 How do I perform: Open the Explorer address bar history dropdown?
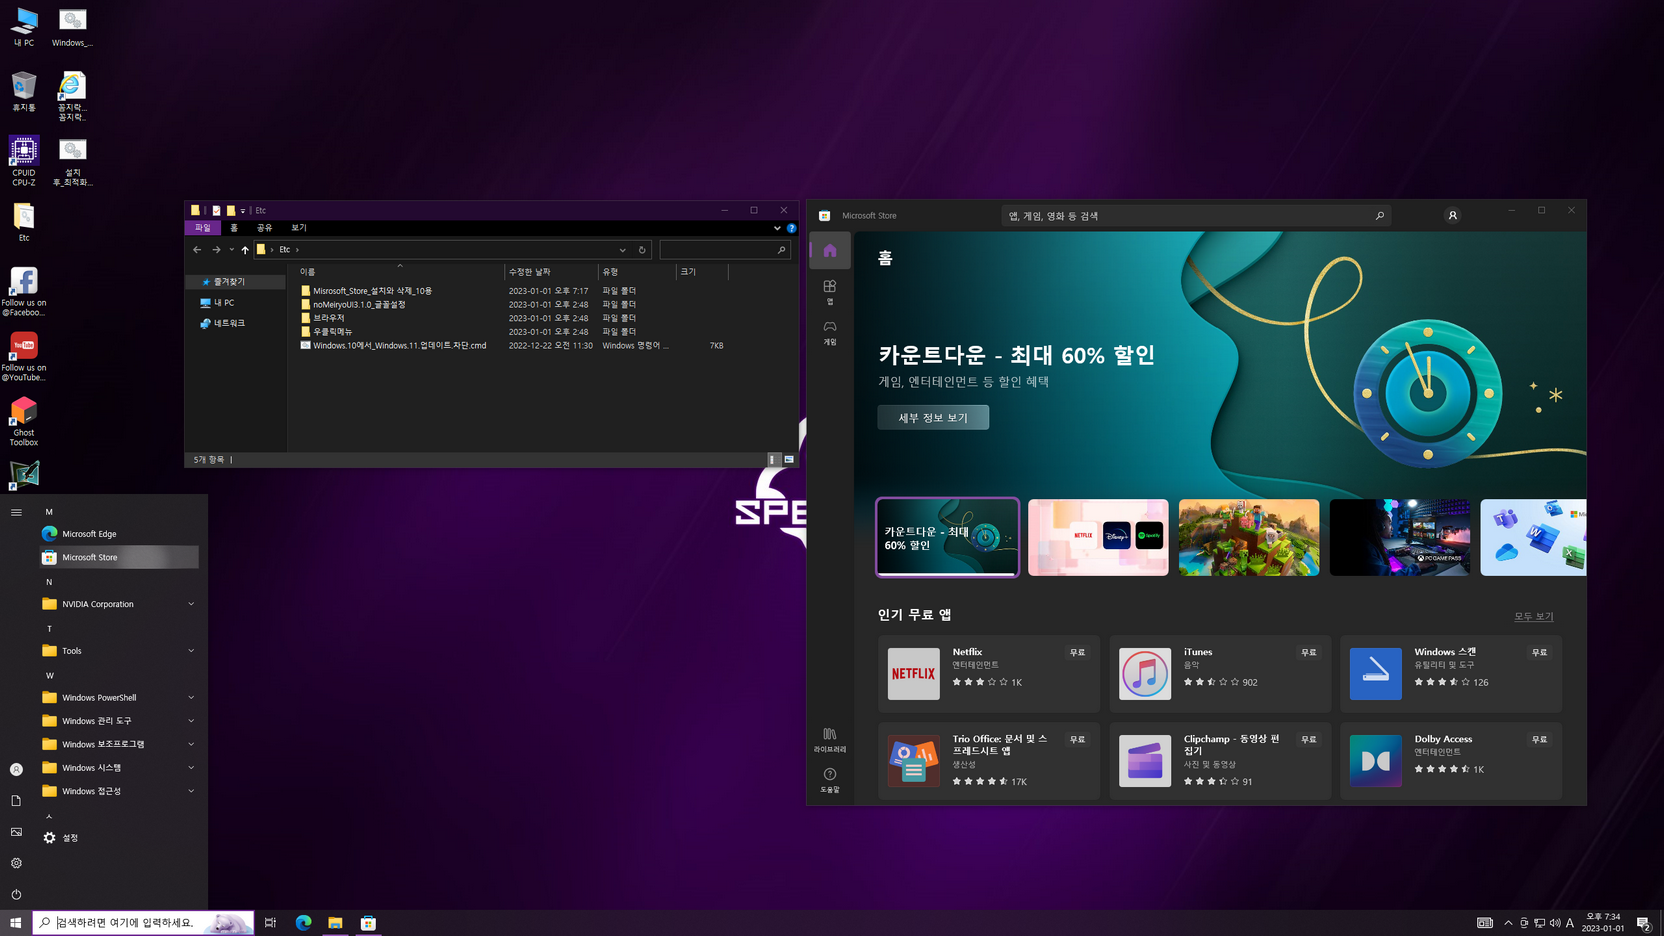(622, 250)
